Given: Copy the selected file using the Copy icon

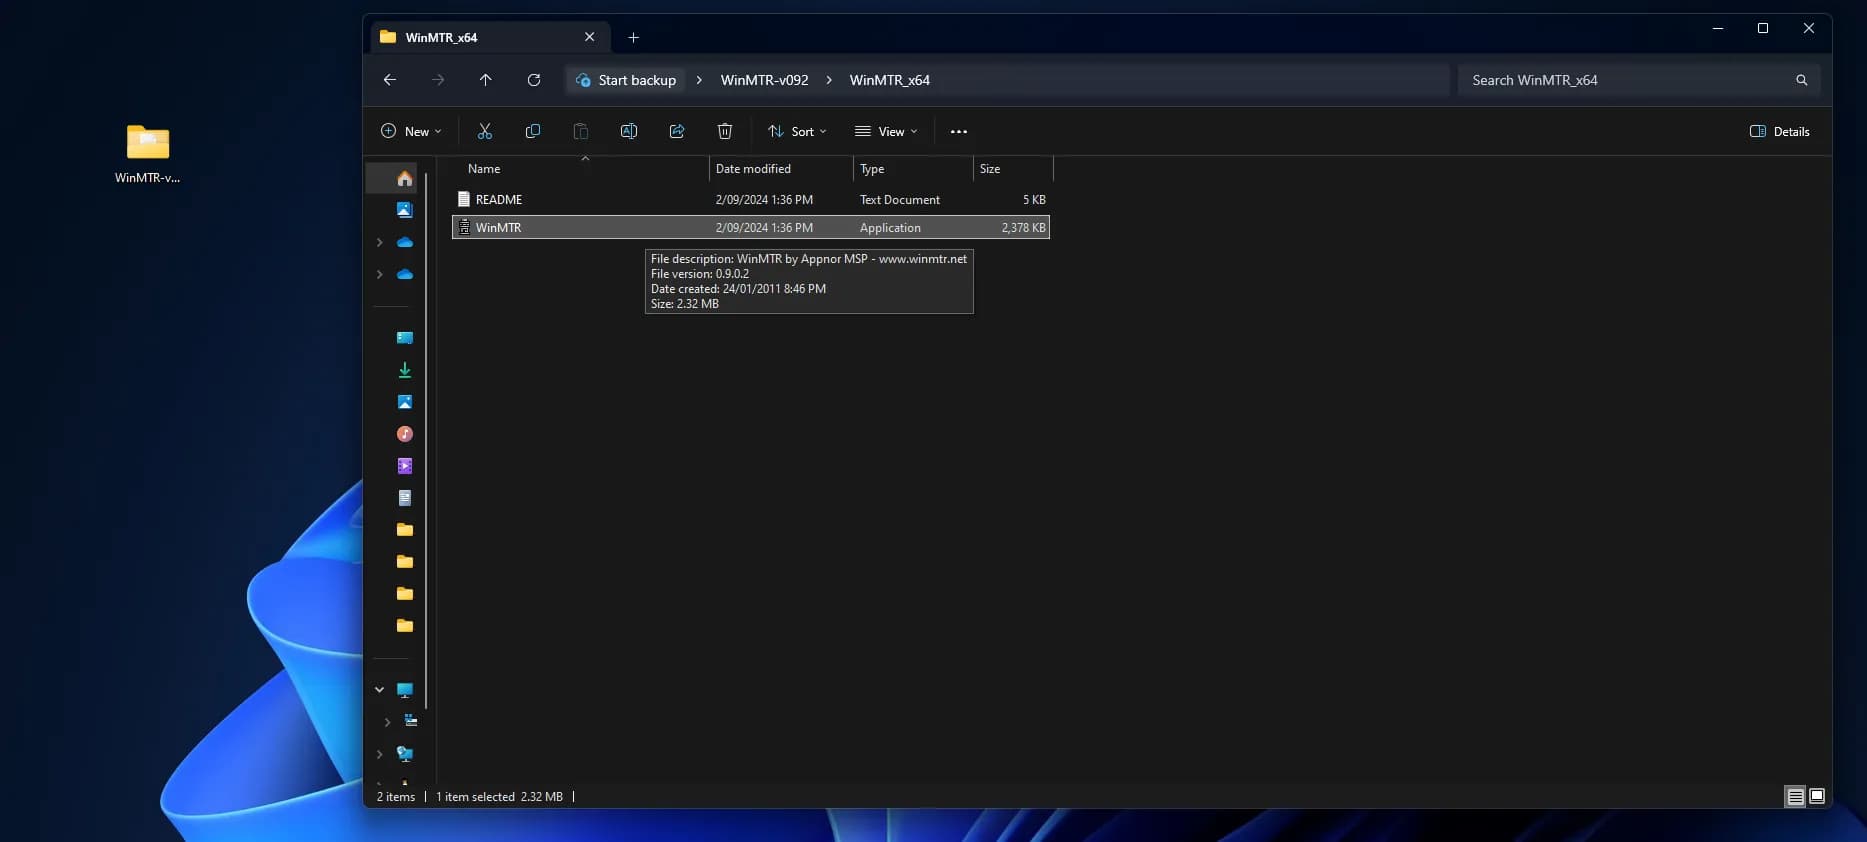Looking at the screenshot, I should tap(533, 131).
